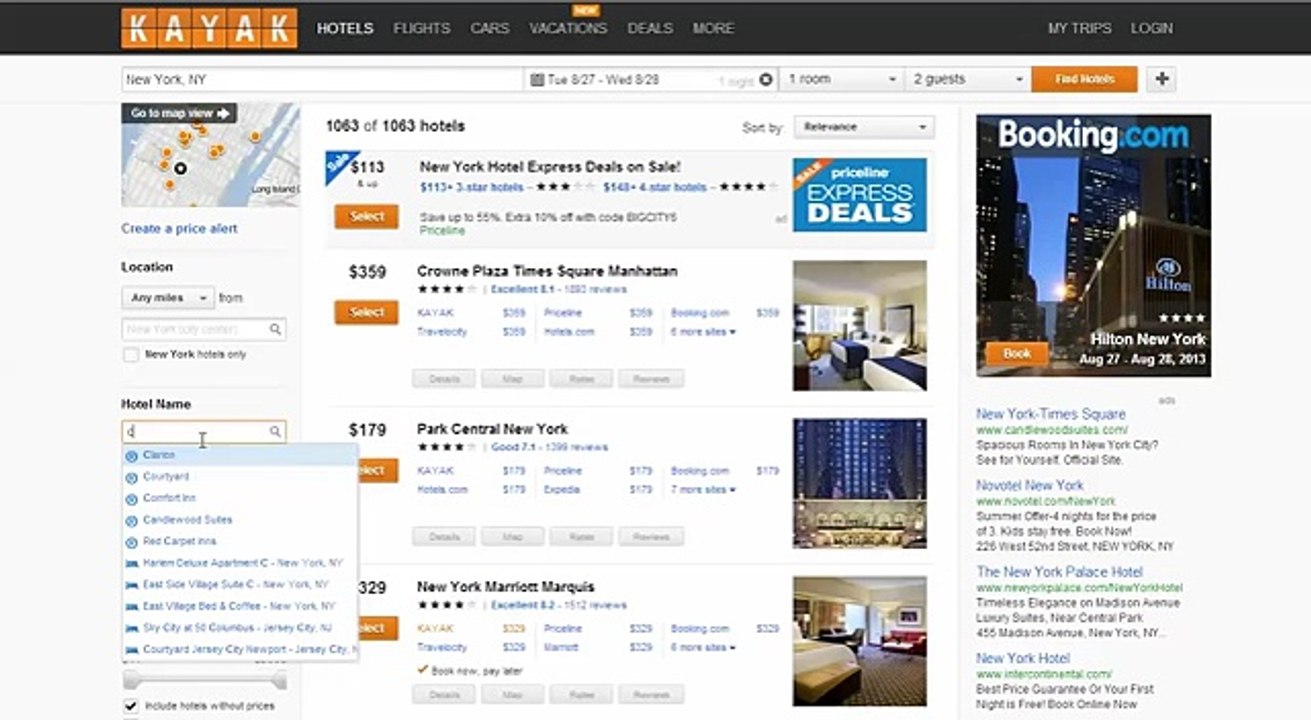Open Park Central New York title
1311x720 pixels.
(x=492, y=429)
